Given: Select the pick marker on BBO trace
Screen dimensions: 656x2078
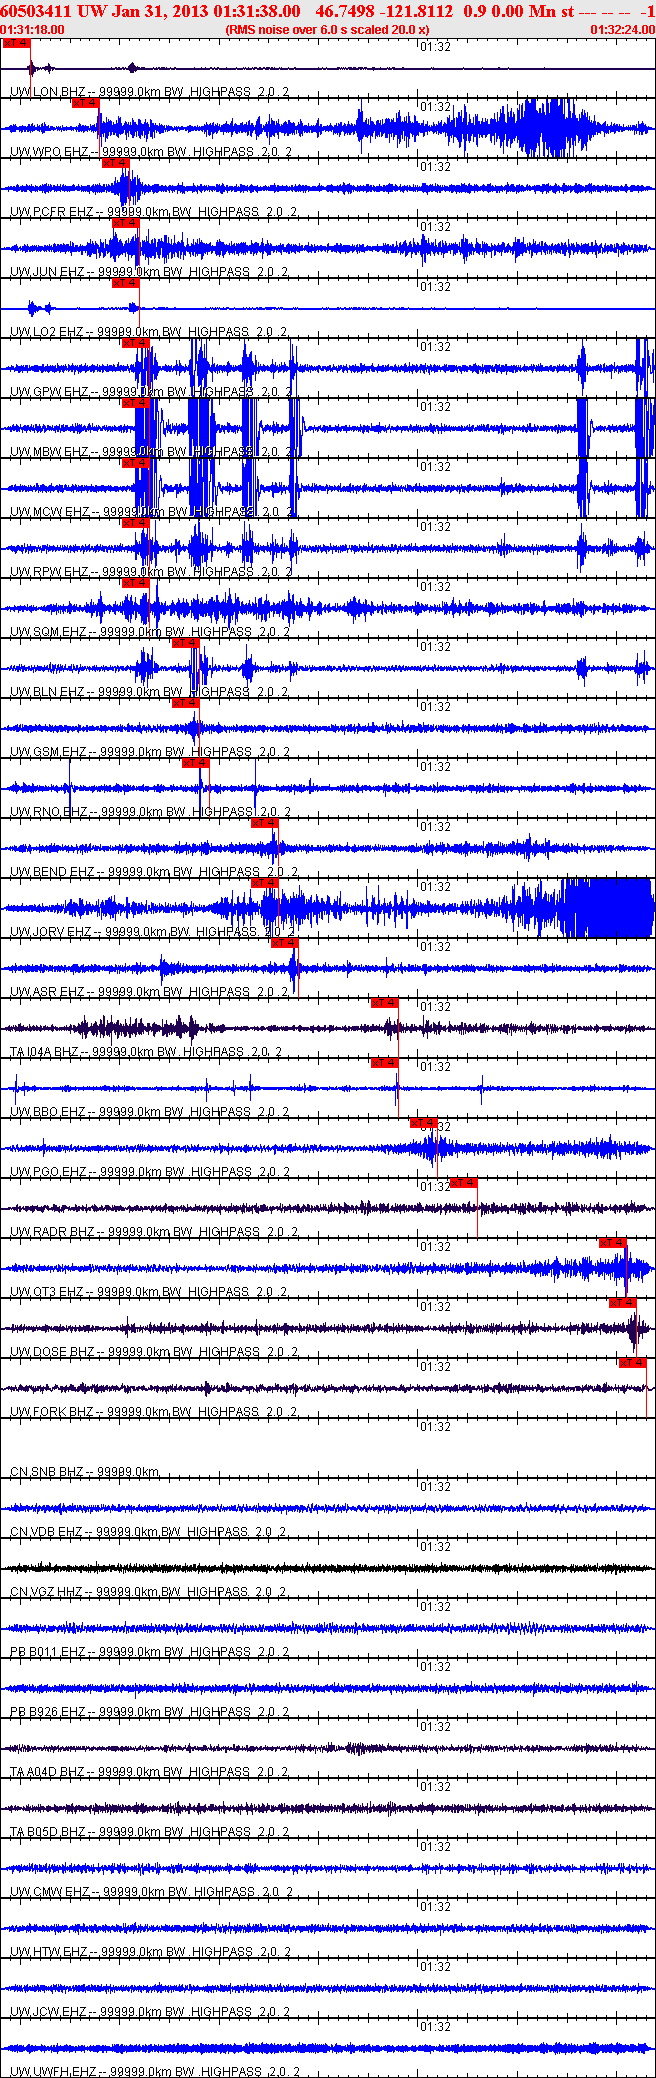Looking at the screenshot, I should click(385, 1063).
